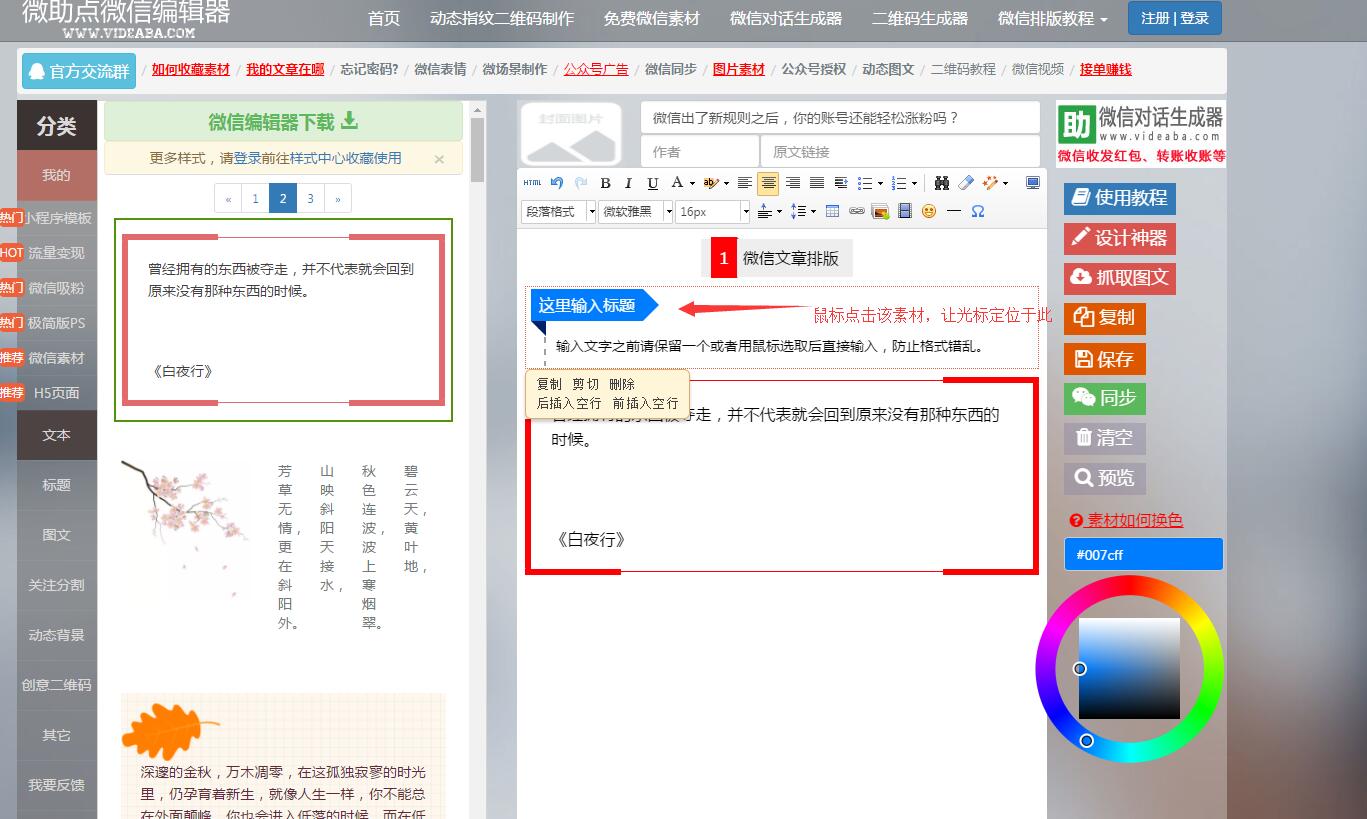Screen dimensions: 1367x819
Task: Click the 官方交流群 button
Action: [x=79, y=71]
